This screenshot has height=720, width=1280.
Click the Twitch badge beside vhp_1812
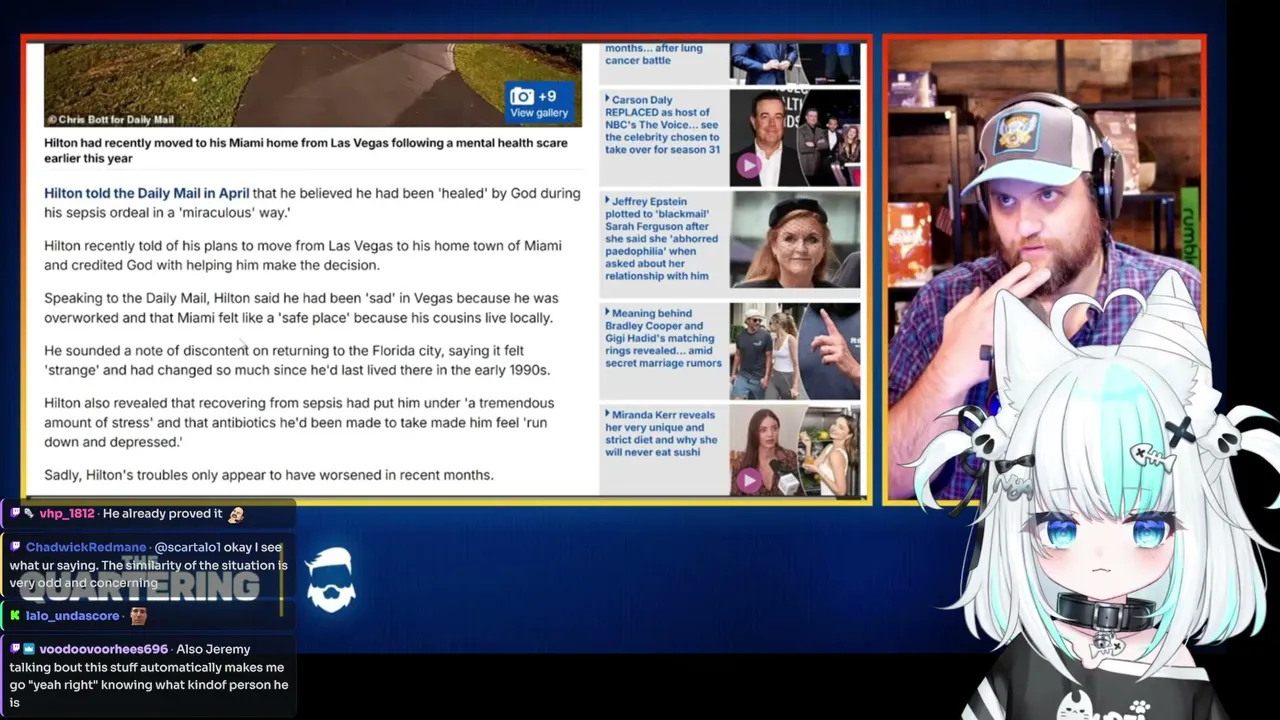click(x=15, y=513)
